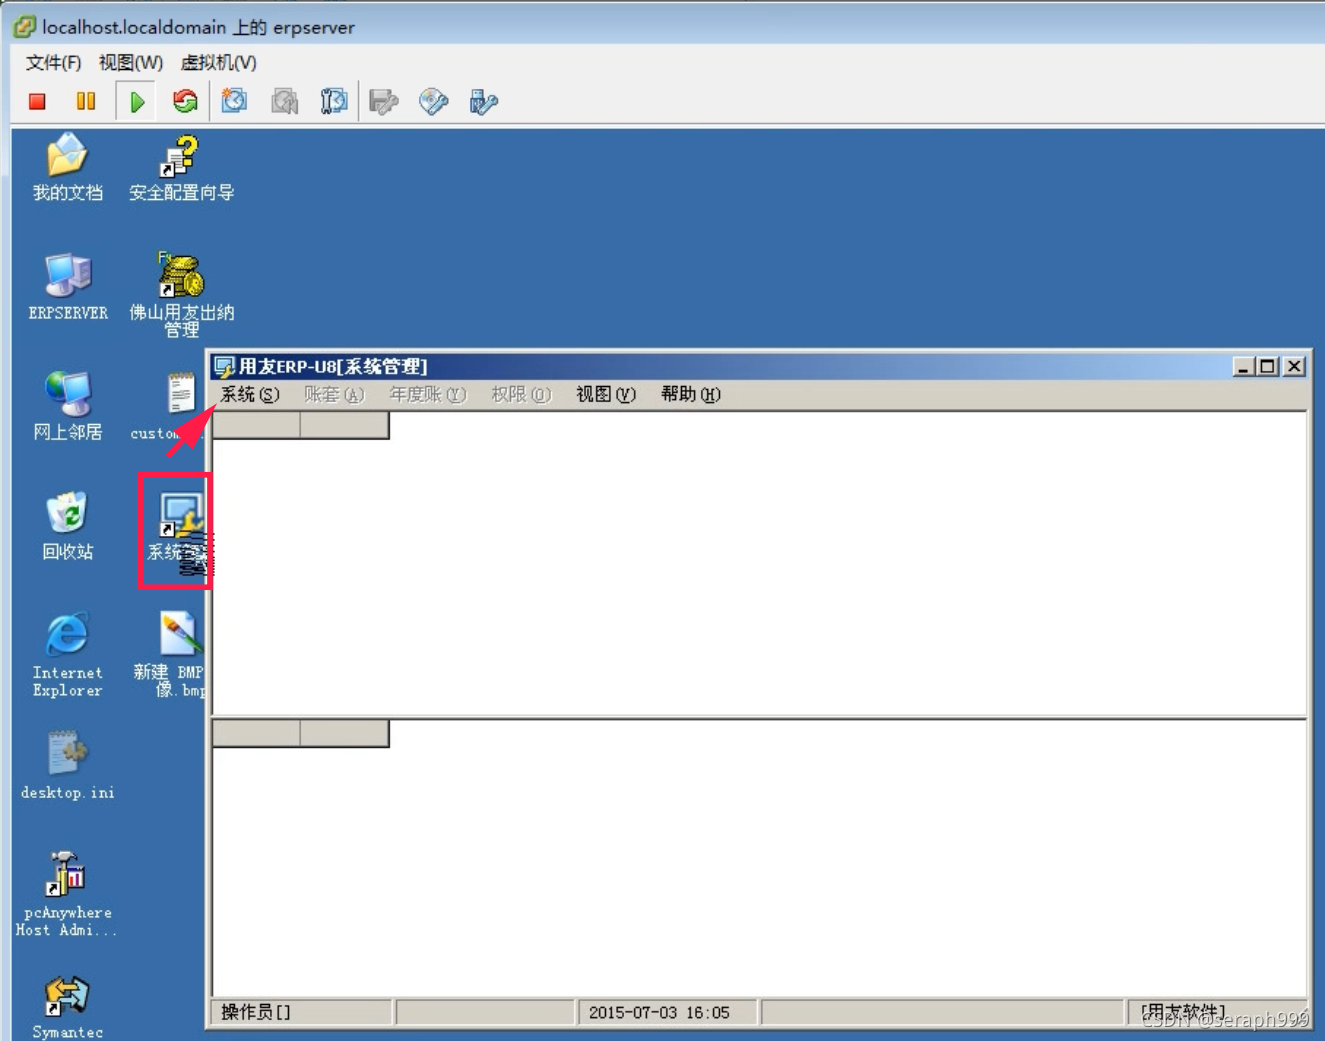Open 安全配置向导 desktop shortcut
The width and height of the screenshot is (1325, 1041).
[x=181, y=167]
